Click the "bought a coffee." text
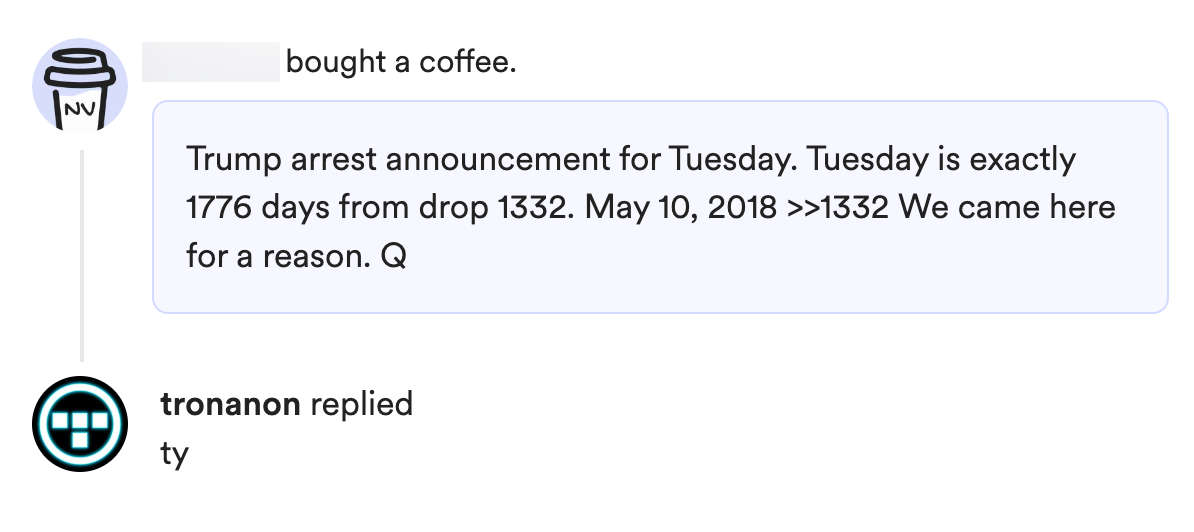1194x532 pixels. click(401, 63)
